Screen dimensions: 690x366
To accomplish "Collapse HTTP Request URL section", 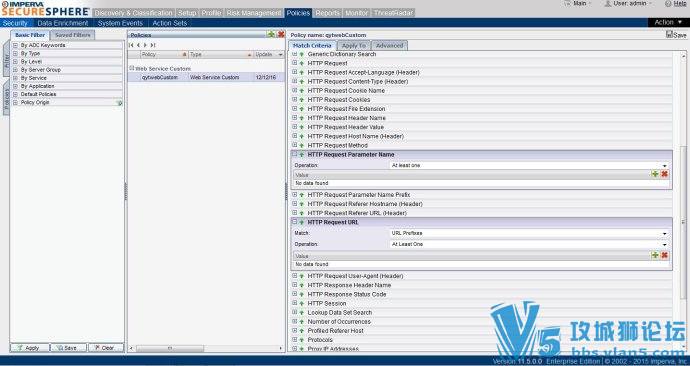I will coord(295,222).
